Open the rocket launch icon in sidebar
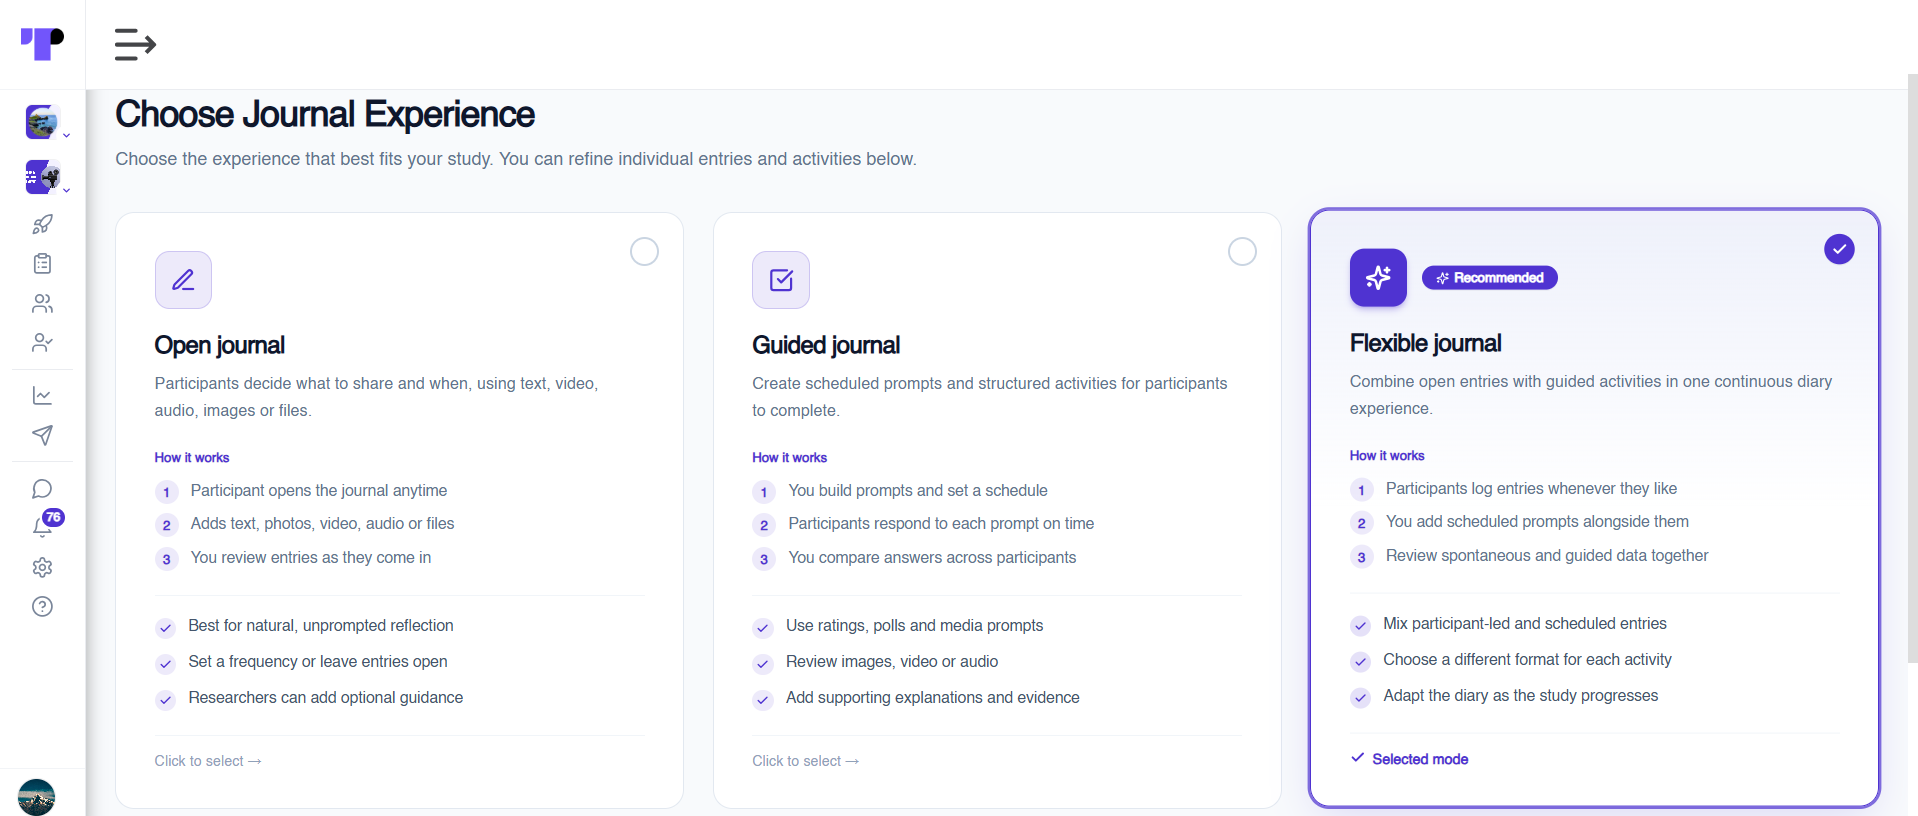1918x816 pixels. pos(42,224)
